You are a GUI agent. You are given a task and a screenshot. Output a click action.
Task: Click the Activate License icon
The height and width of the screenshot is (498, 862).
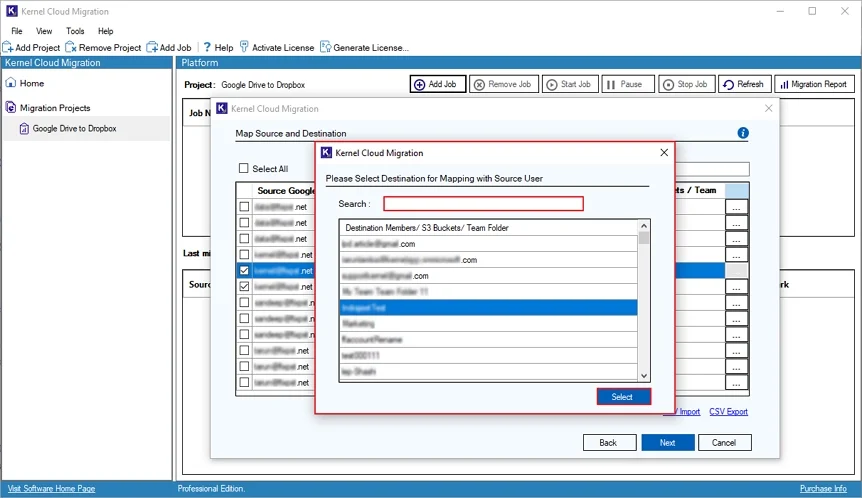click(244, 47)
